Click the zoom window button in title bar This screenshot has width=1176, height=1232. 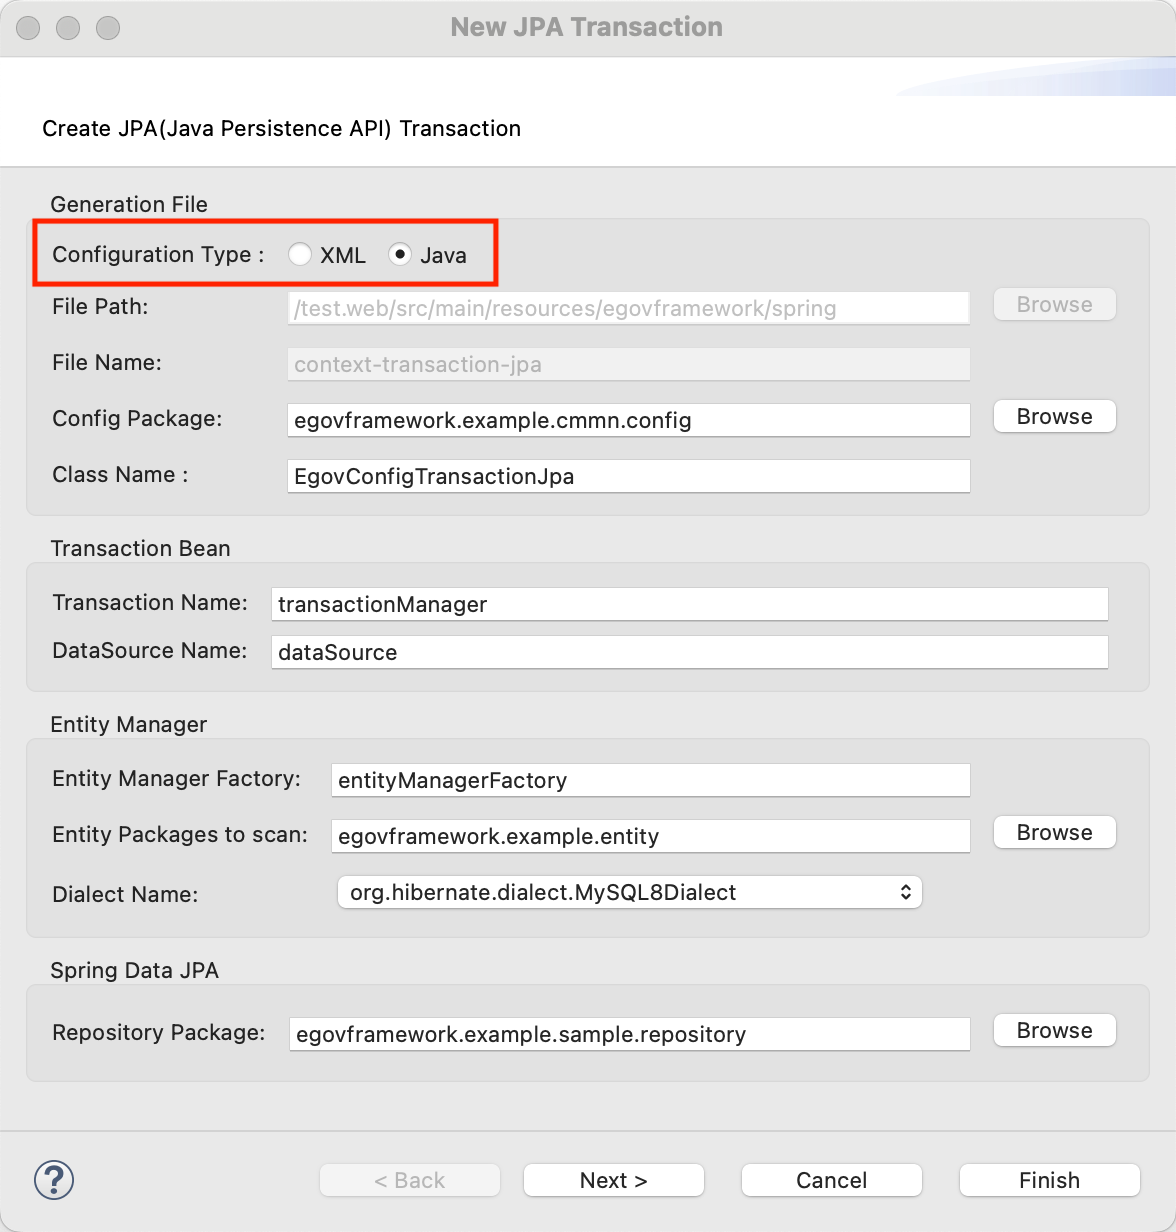pyautogui.click(x=108, y=28)
